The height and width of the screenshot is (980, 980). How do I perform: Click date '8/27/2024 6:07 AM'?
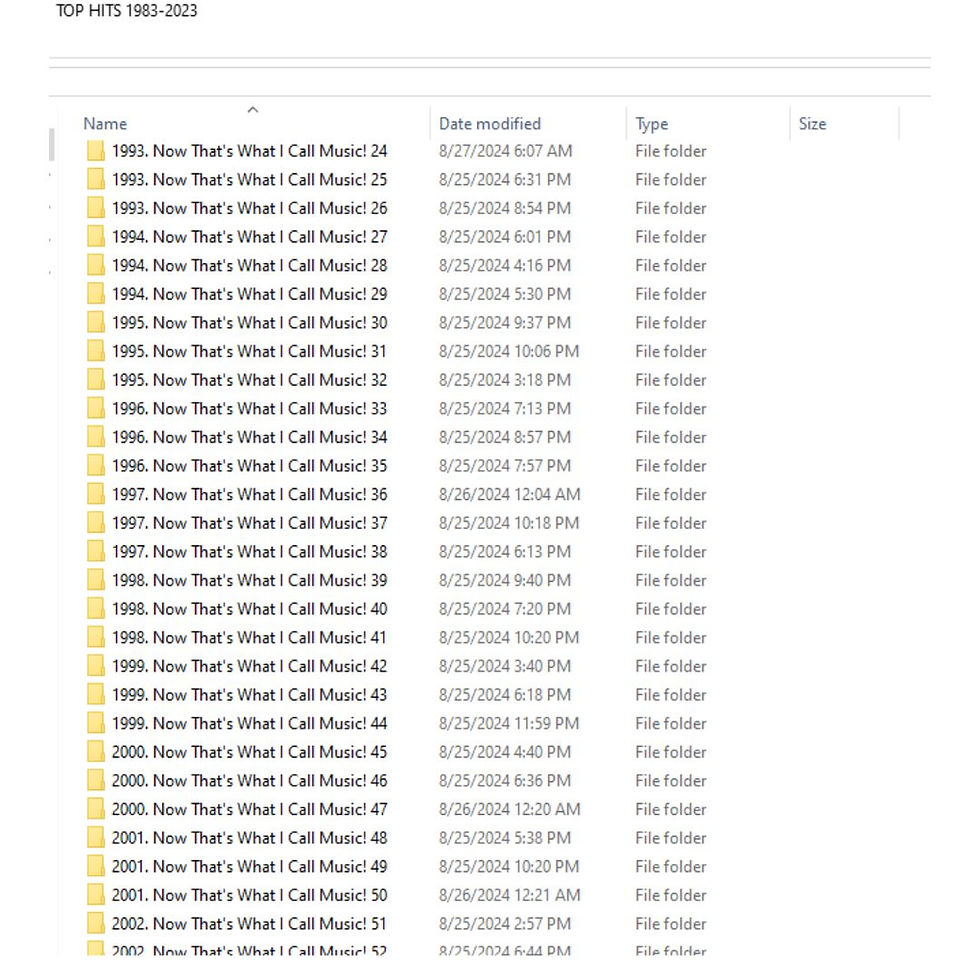click(506, 151)
